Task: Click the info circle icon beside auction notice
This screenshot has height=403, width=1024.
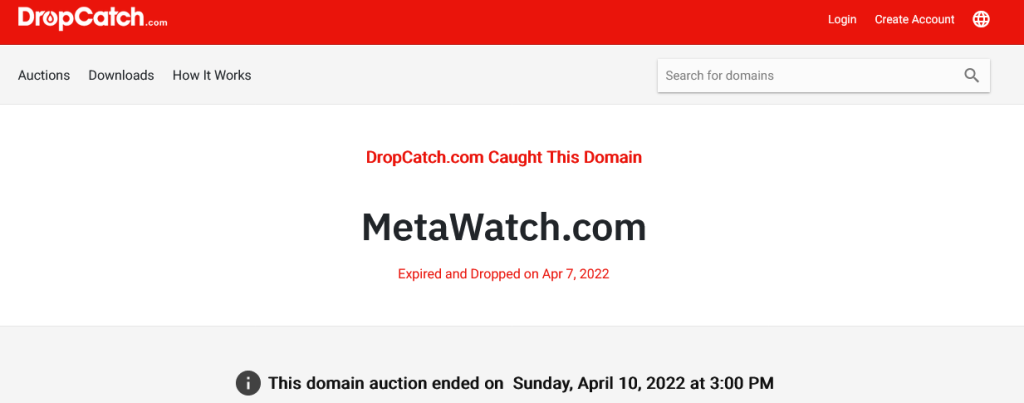Action: (x=248, y=383)
